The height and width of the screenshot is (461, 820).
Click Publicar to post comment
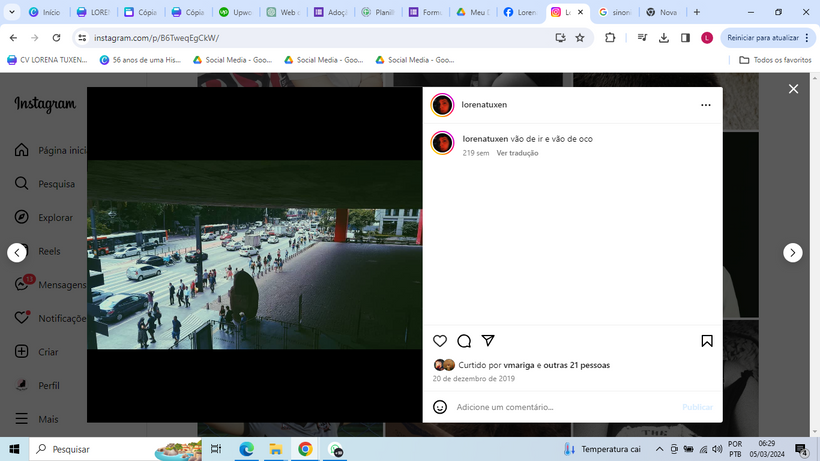[x=697, y=407]
